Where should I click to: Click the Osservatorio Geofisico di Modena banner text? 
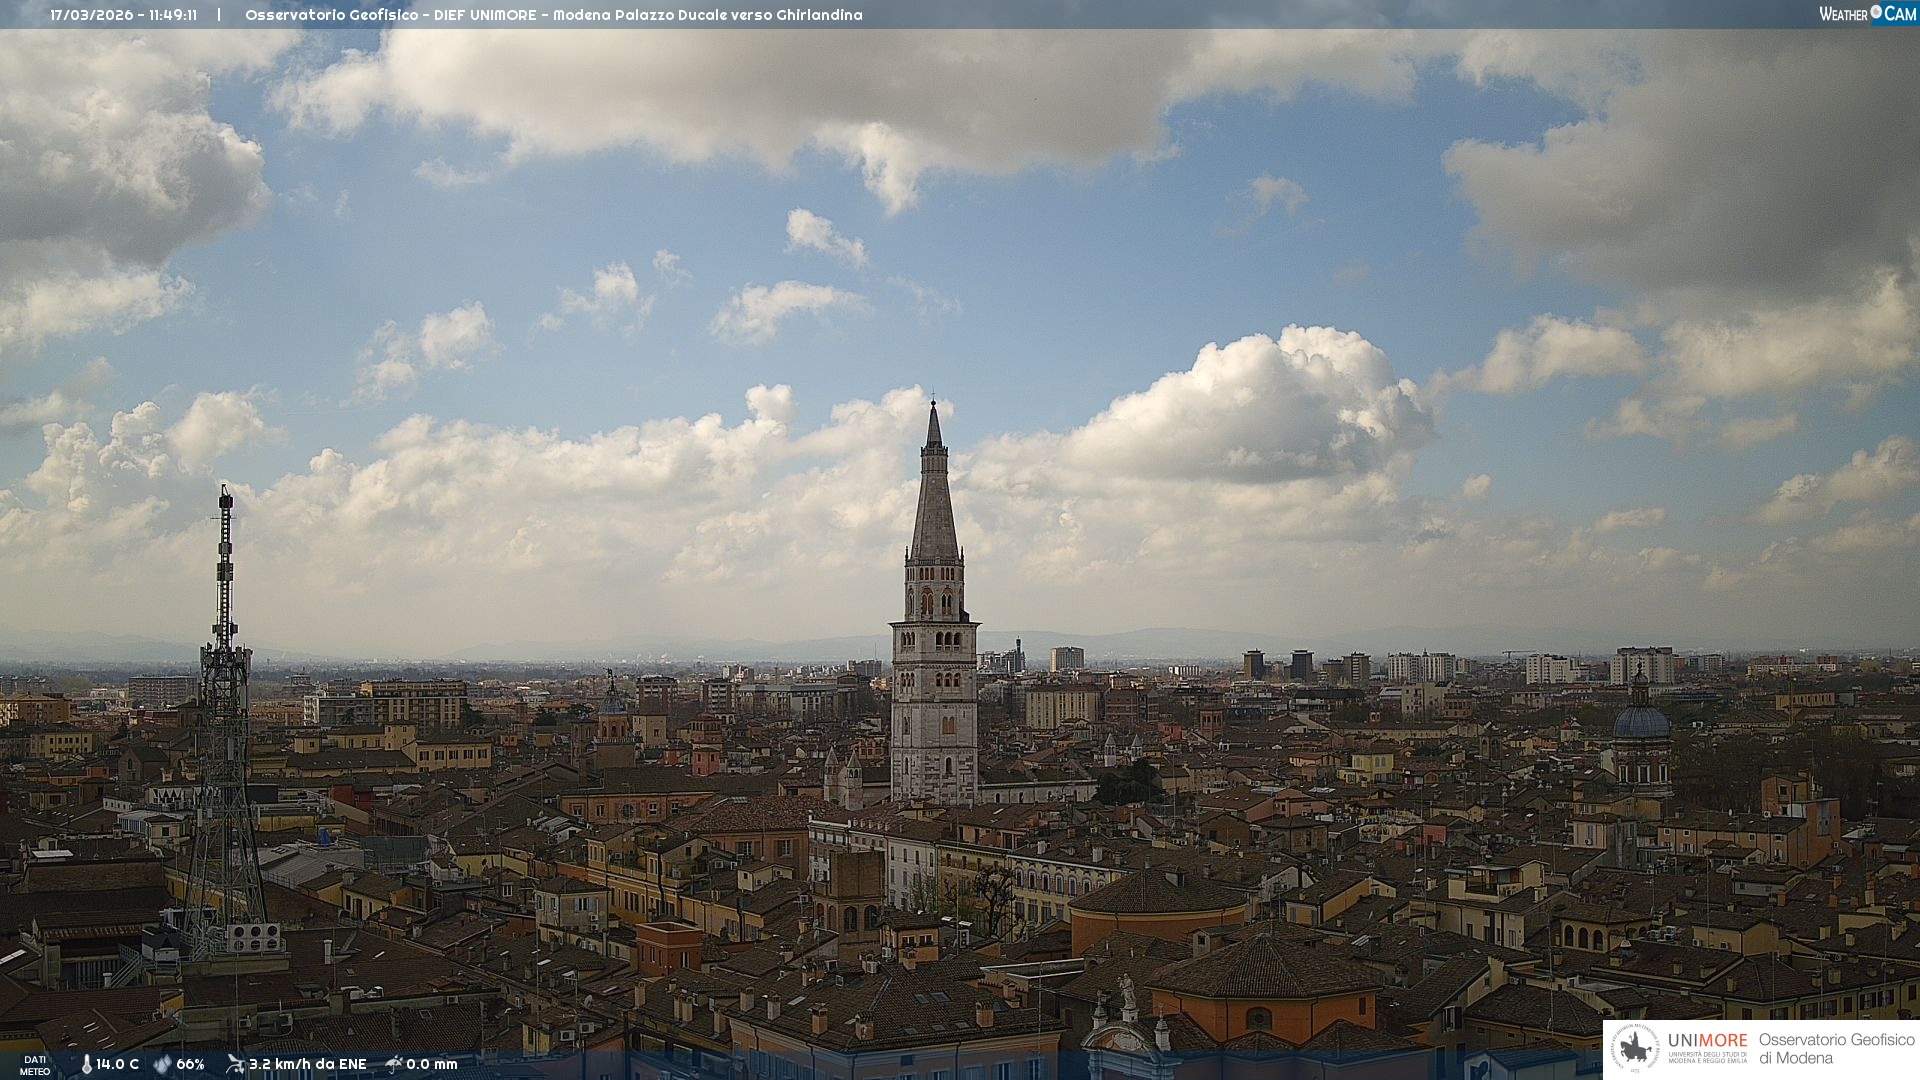point(1836,1049)
